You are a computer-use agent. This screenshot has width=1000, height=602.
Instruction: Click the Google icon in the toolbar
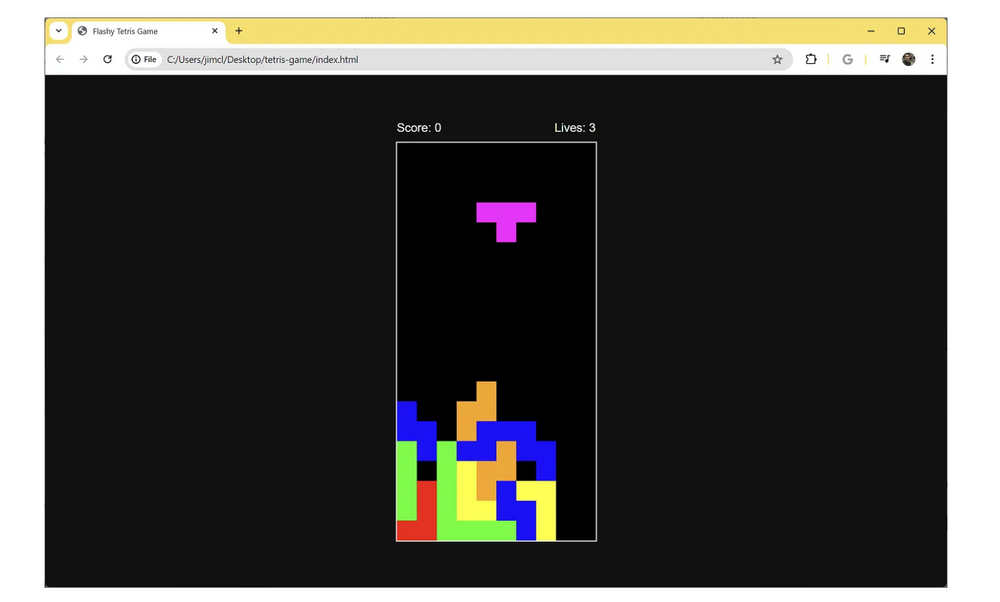(847, 60)
